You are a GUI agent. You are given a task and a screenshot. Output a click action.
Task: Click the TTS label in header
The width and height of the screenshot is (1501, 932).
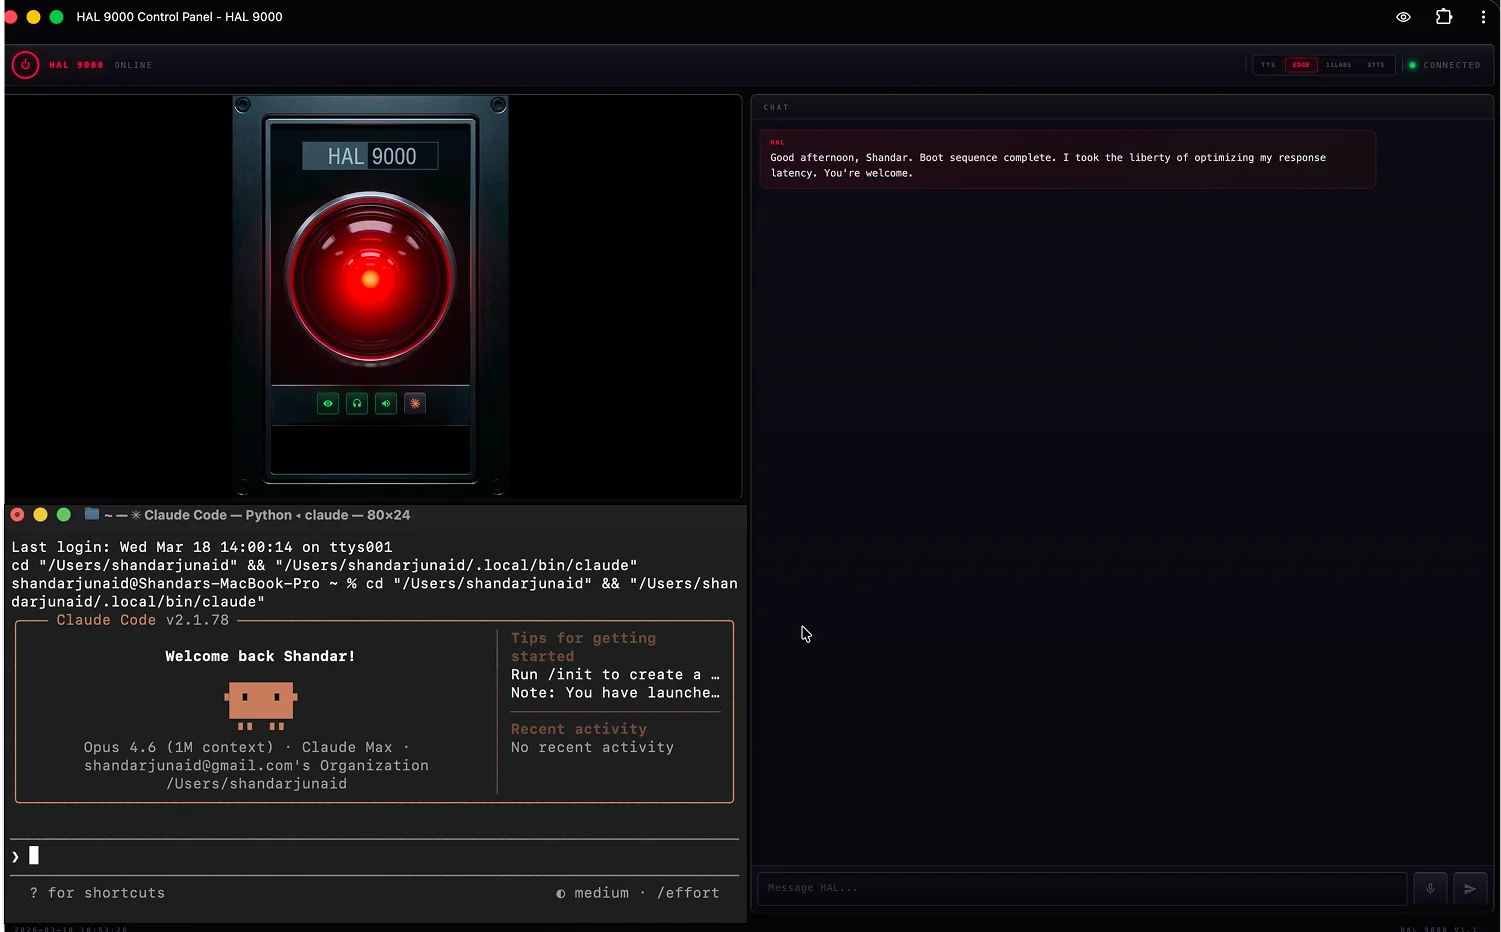(1268, 65)
